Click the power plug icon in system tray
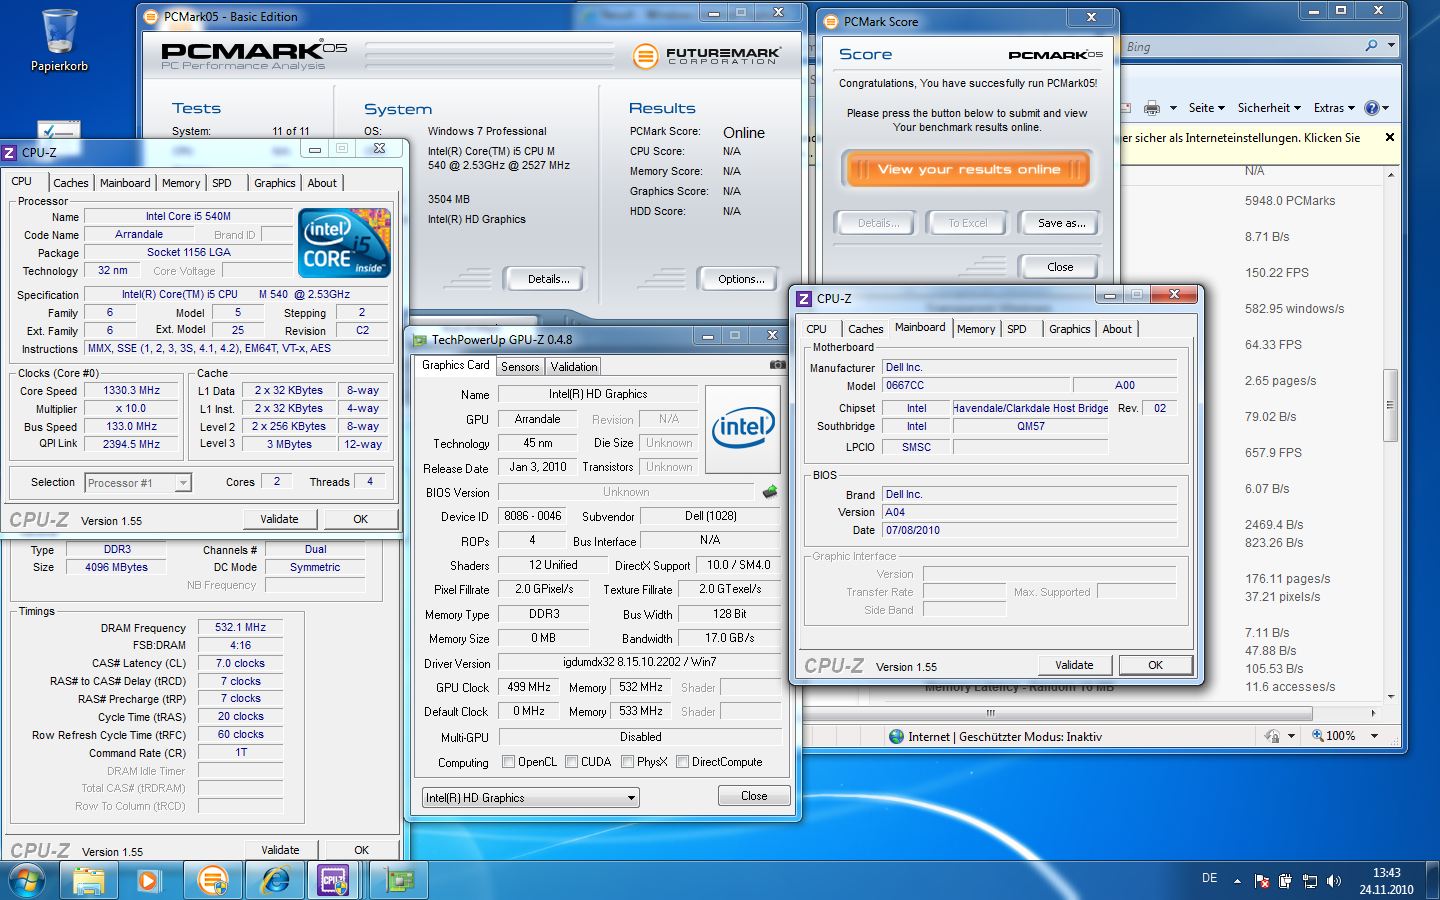The height and width of the screenshot is (900, 1440). [1284, 881]
